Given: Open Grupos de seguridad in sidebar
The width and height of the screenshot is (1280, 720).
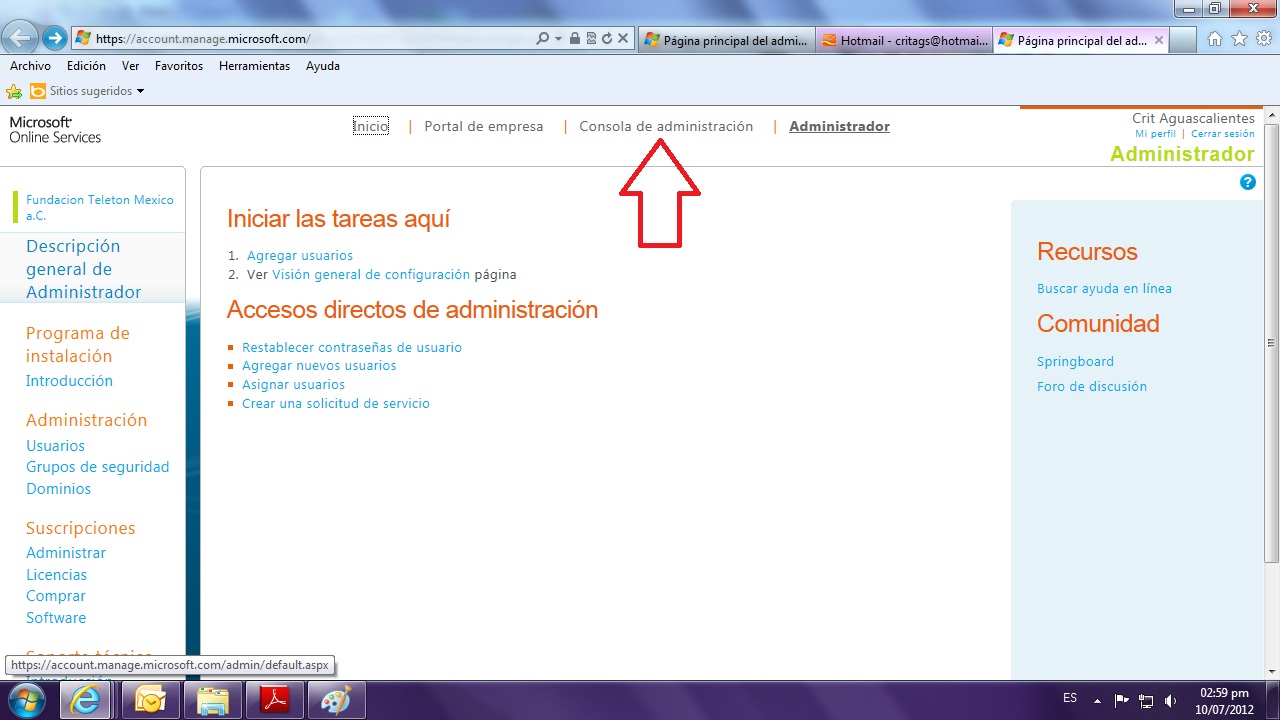Looking at the screenshot, I should (98, 467).
